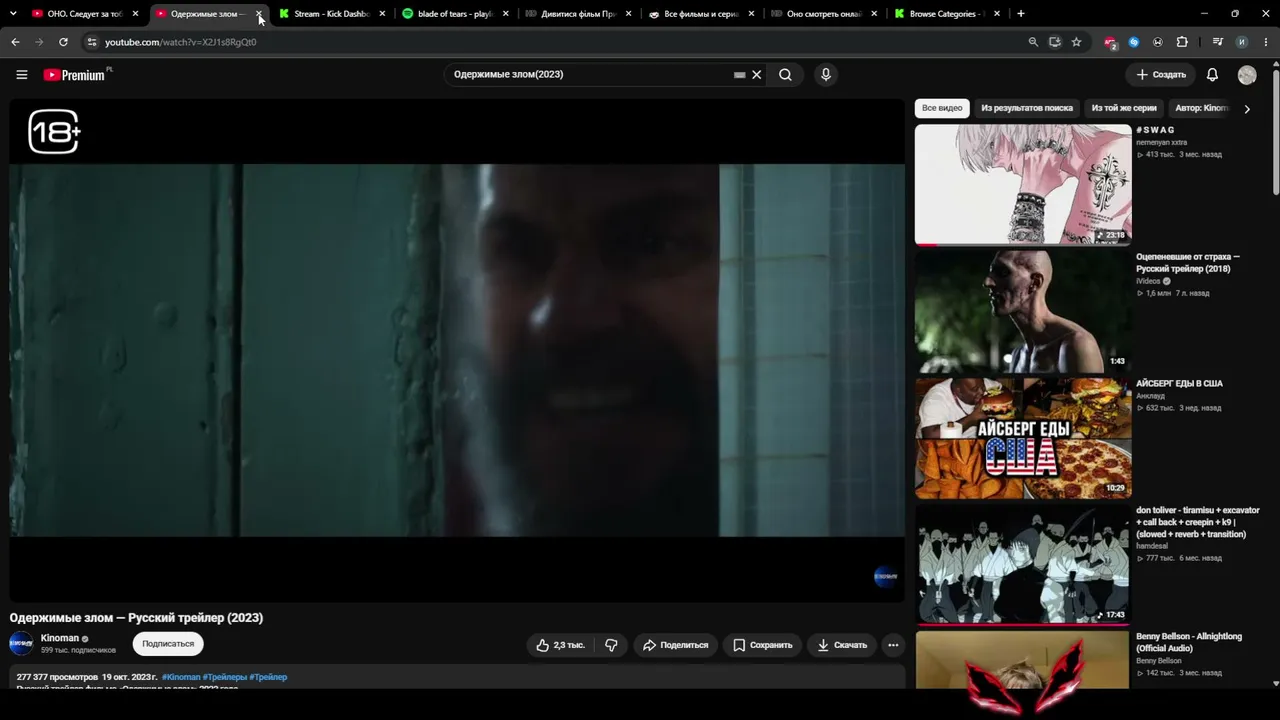Share the video with 'Поделиться' button

[675, 645]
